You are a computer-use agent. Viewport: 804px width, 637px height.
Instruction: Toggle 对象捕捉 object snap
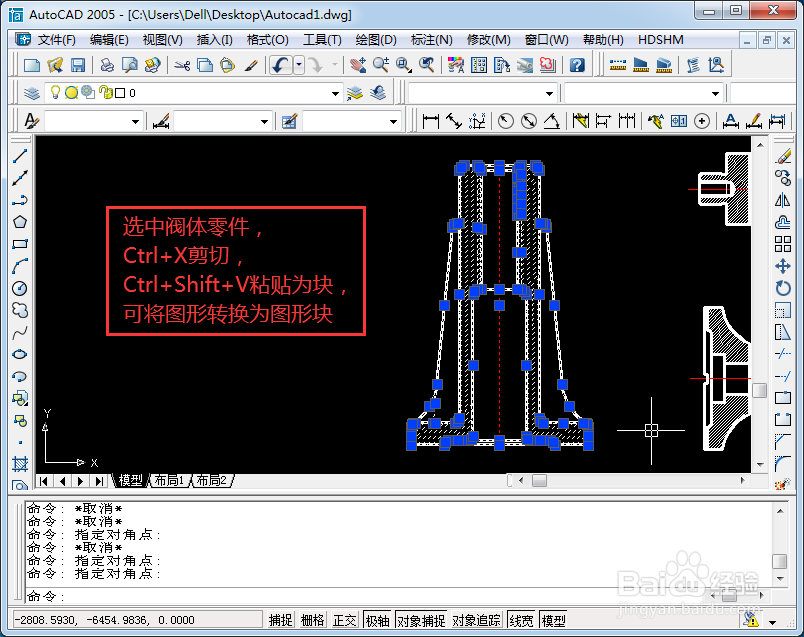coord(421,620)
